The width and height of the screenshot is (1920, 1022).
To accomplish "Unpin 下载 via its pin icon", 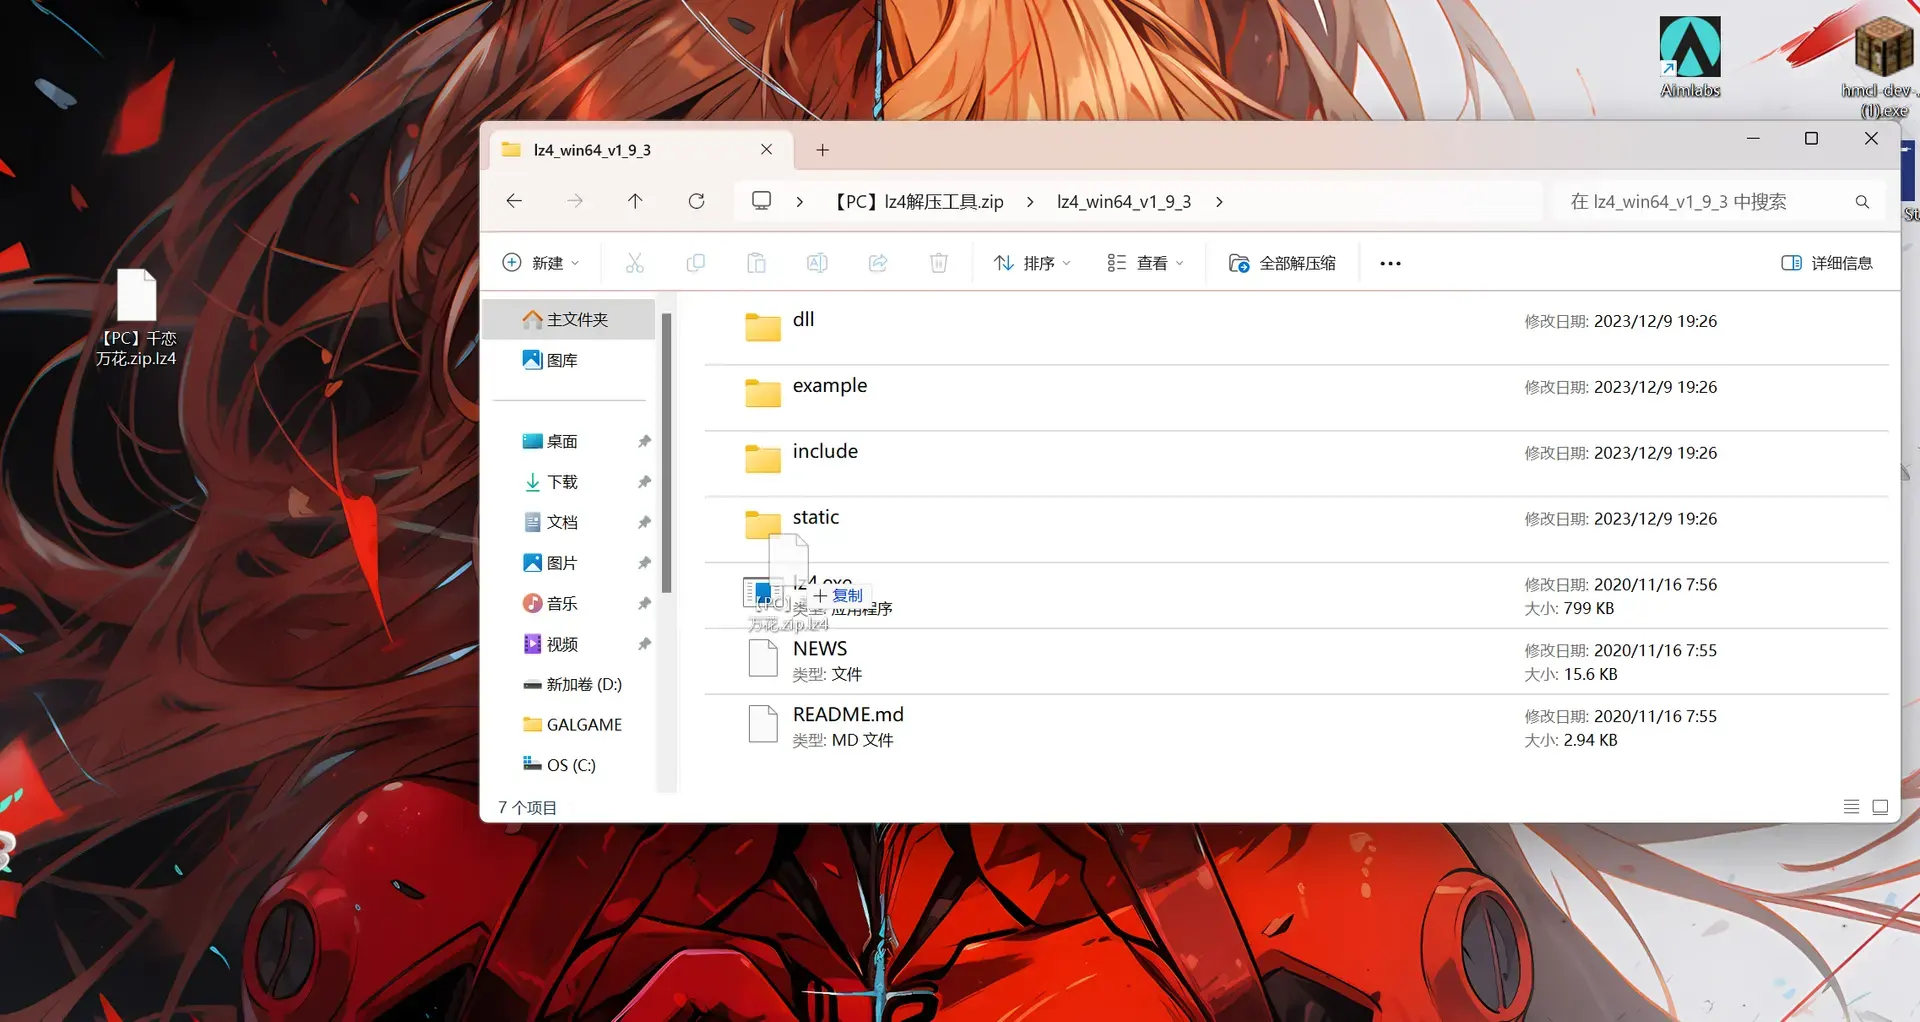I will (644, 482).
